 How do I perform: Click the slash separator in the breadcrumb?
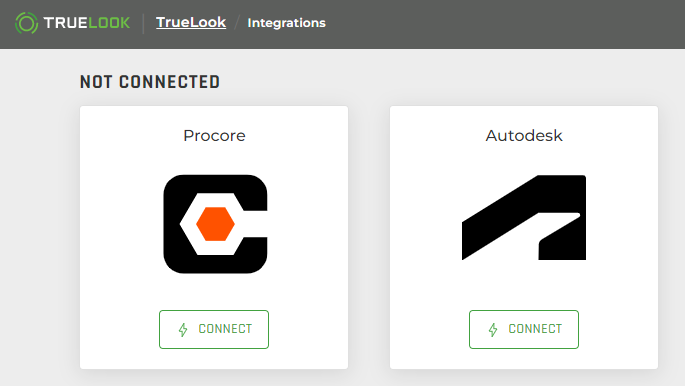(x=237, y=23)
